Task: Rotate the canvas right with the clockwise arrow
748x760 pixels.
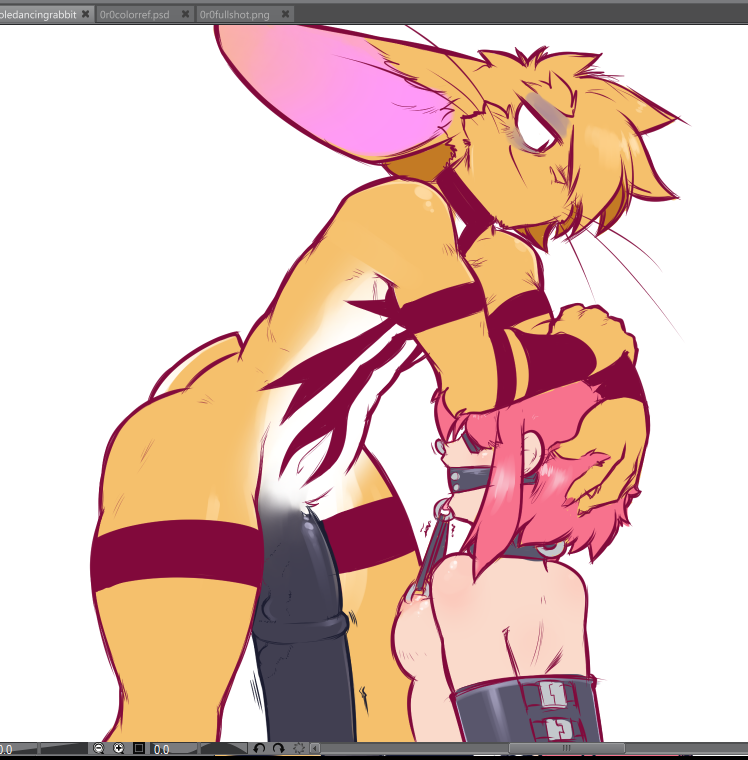Action: point(278,748)
